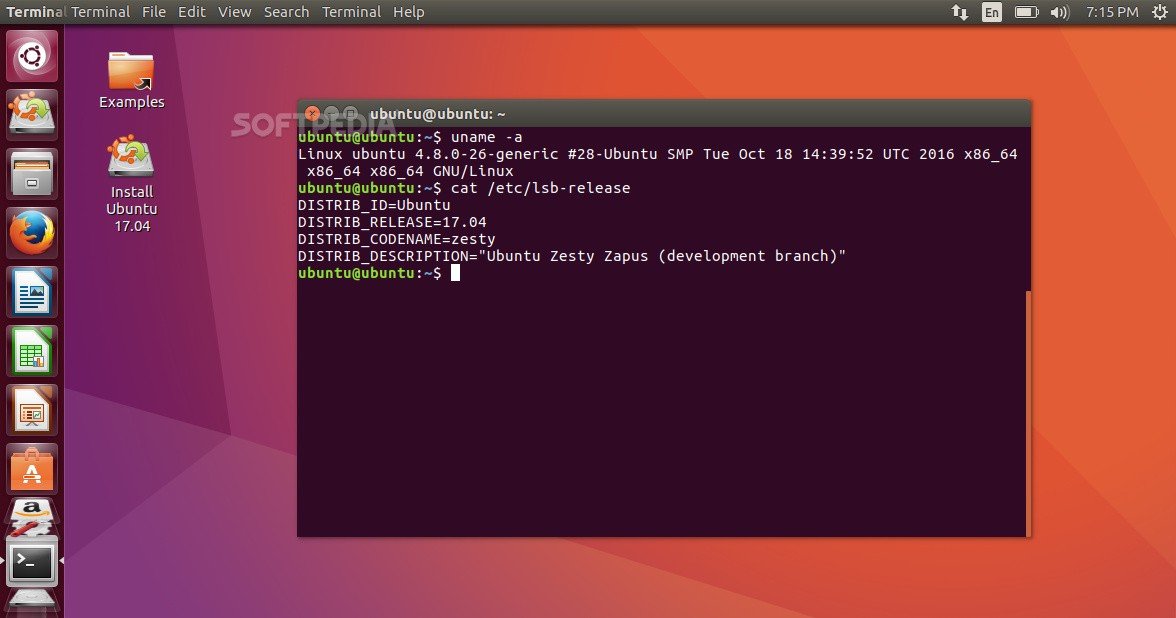
Task: Click the uname -a command text
Action: point(486,137)
